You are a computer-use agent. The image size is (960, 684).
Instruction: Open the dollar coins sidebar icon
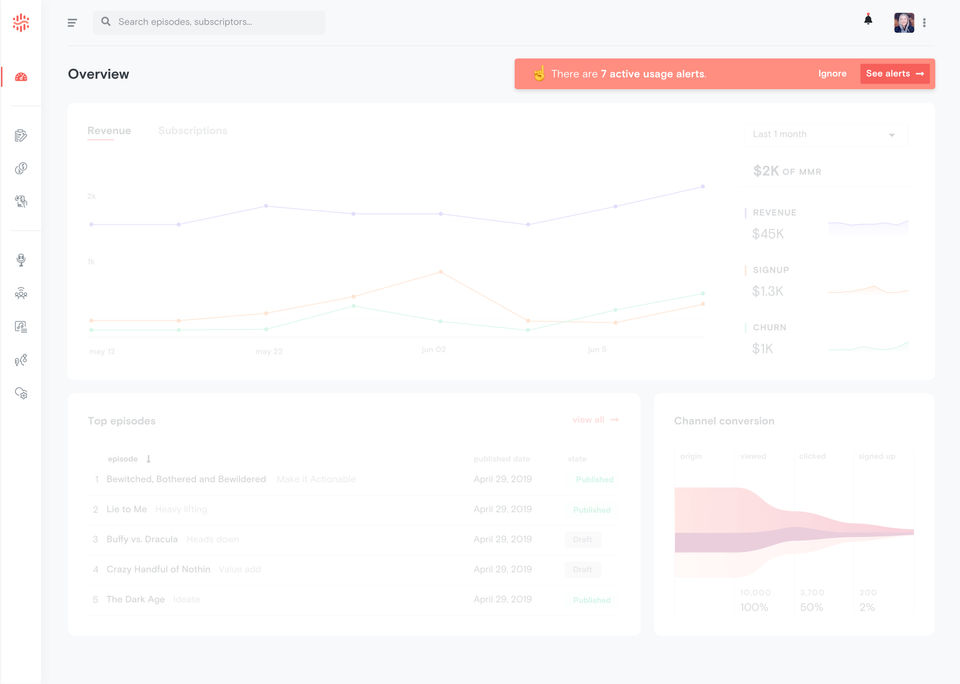click(x=21, y=168)
